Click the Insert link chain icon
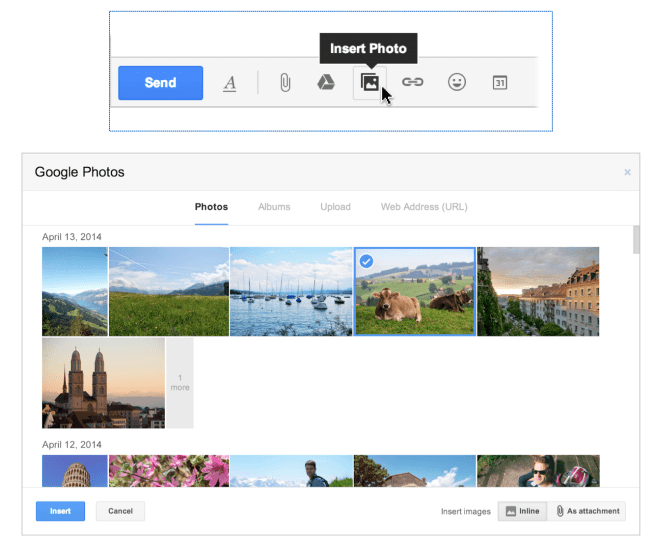 412,83
